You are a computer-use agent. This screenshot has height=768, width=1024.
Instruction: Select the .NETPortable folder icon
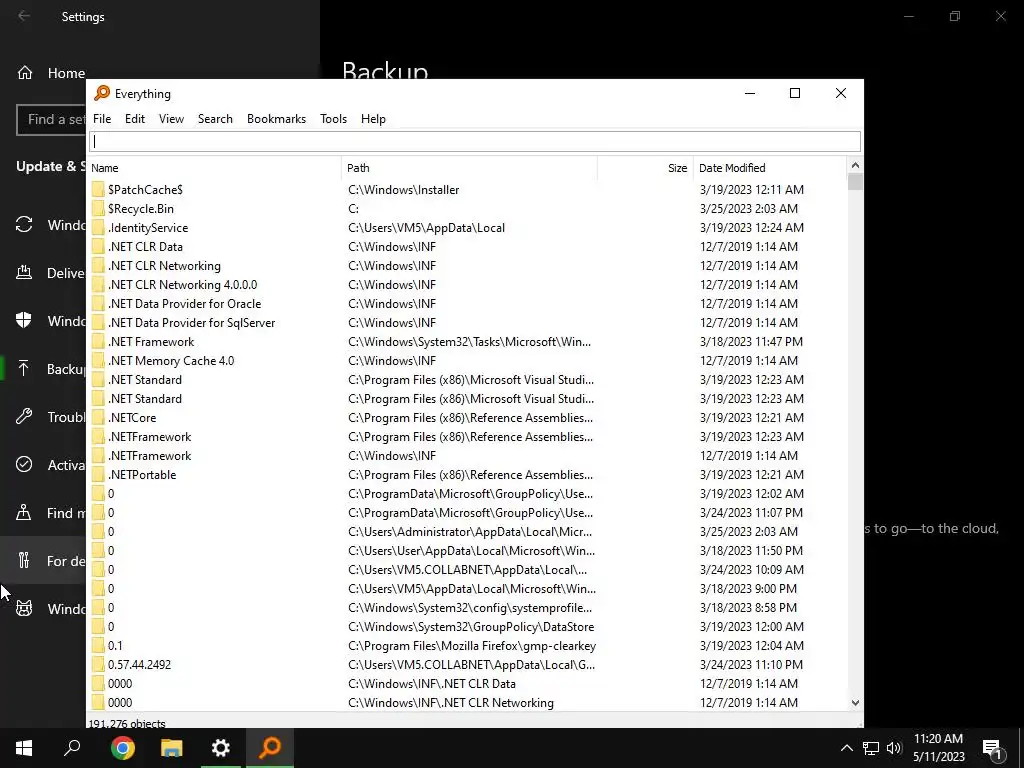(x=98, y=474)
